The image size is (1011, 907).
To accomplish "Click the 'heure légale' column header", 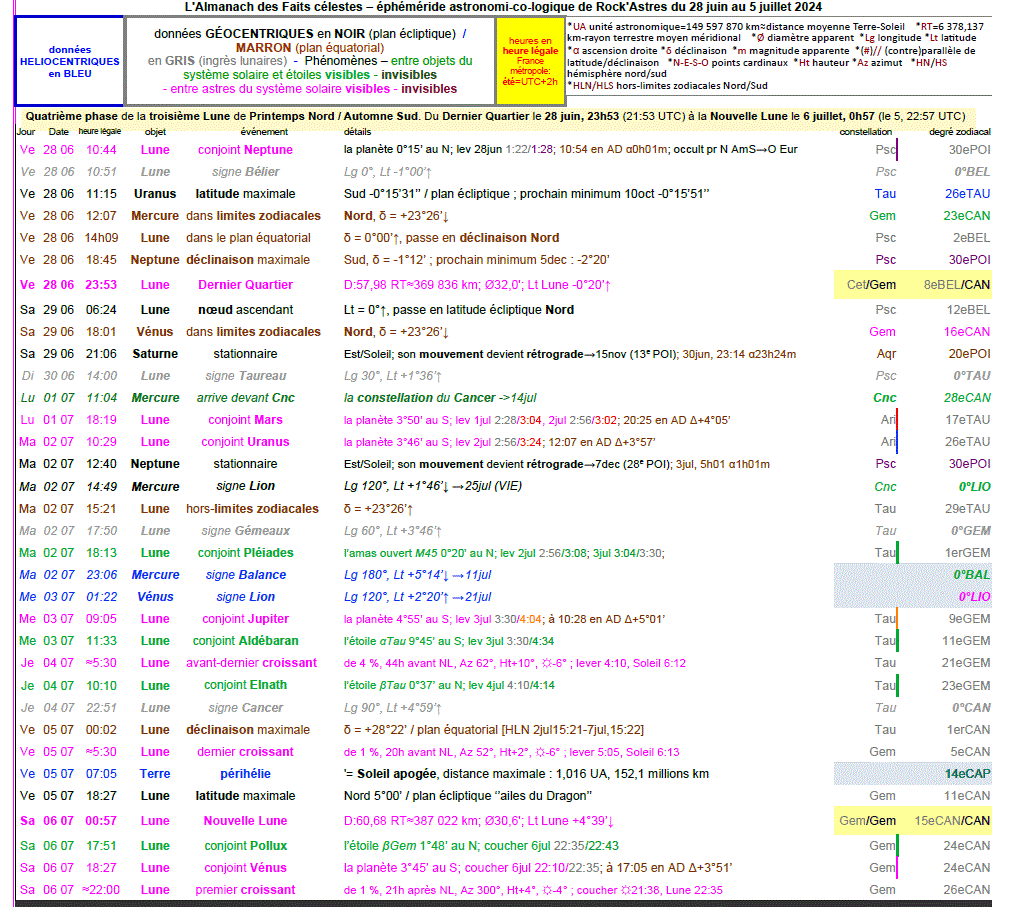I will pos(99,132).
